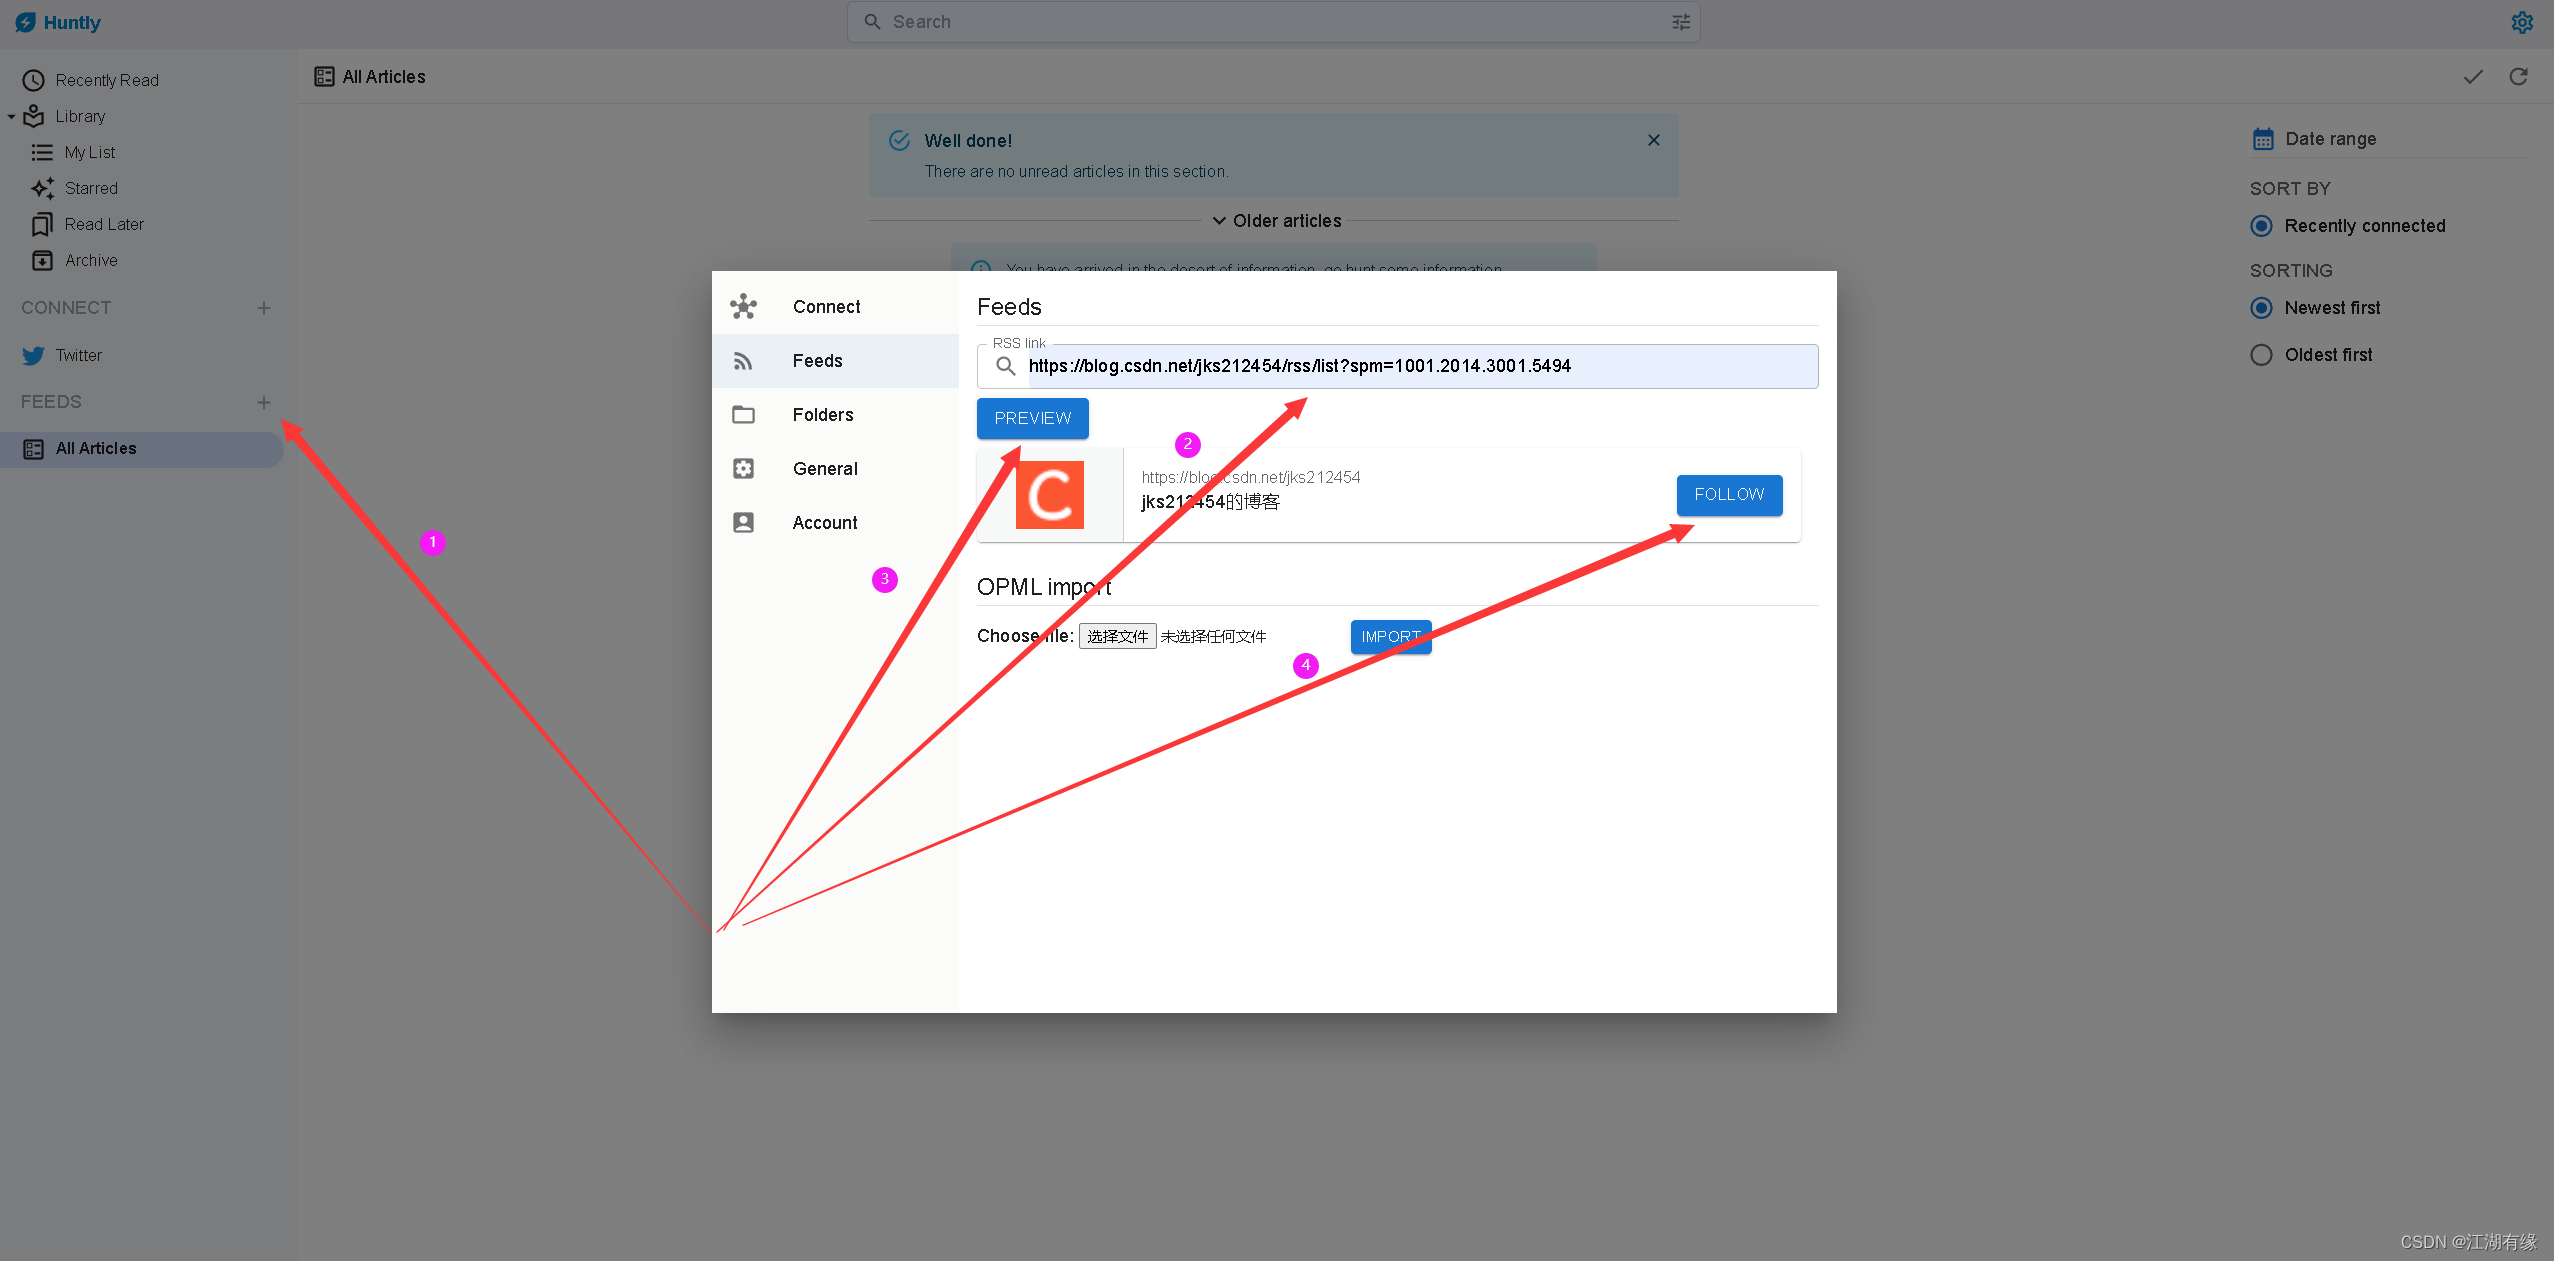Select Oldest first sorting radio button
Screen dimensions: 2554x1261
(x=2264, y=354)
